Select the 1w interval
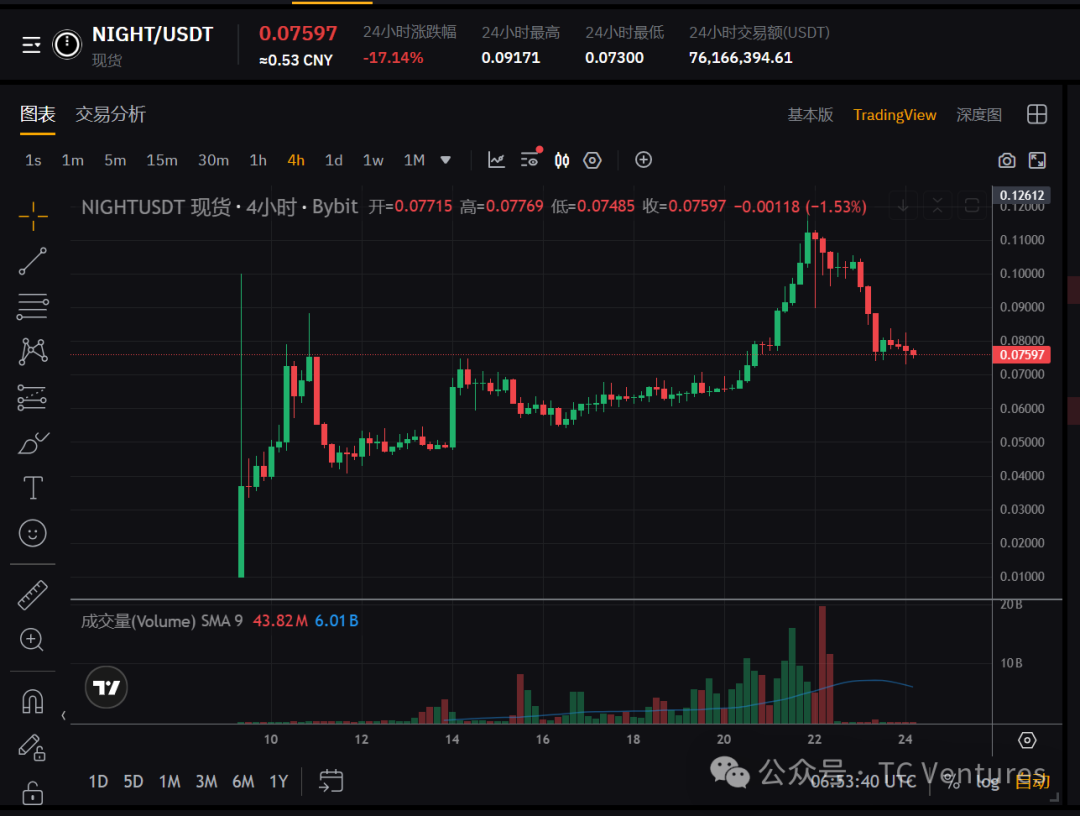This screenshot has height=816, width=1080. coord(373,160)
